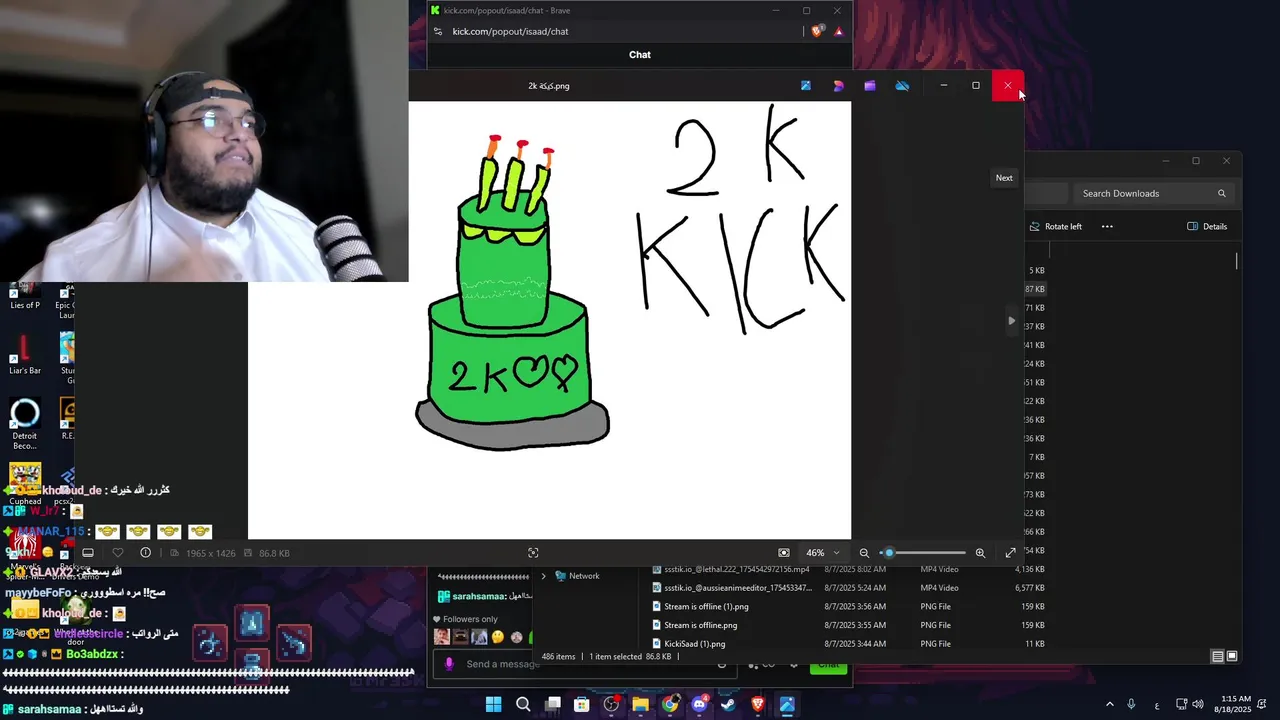
Task: Click the Send a message chat box
Action: click(x=585, y=664)
